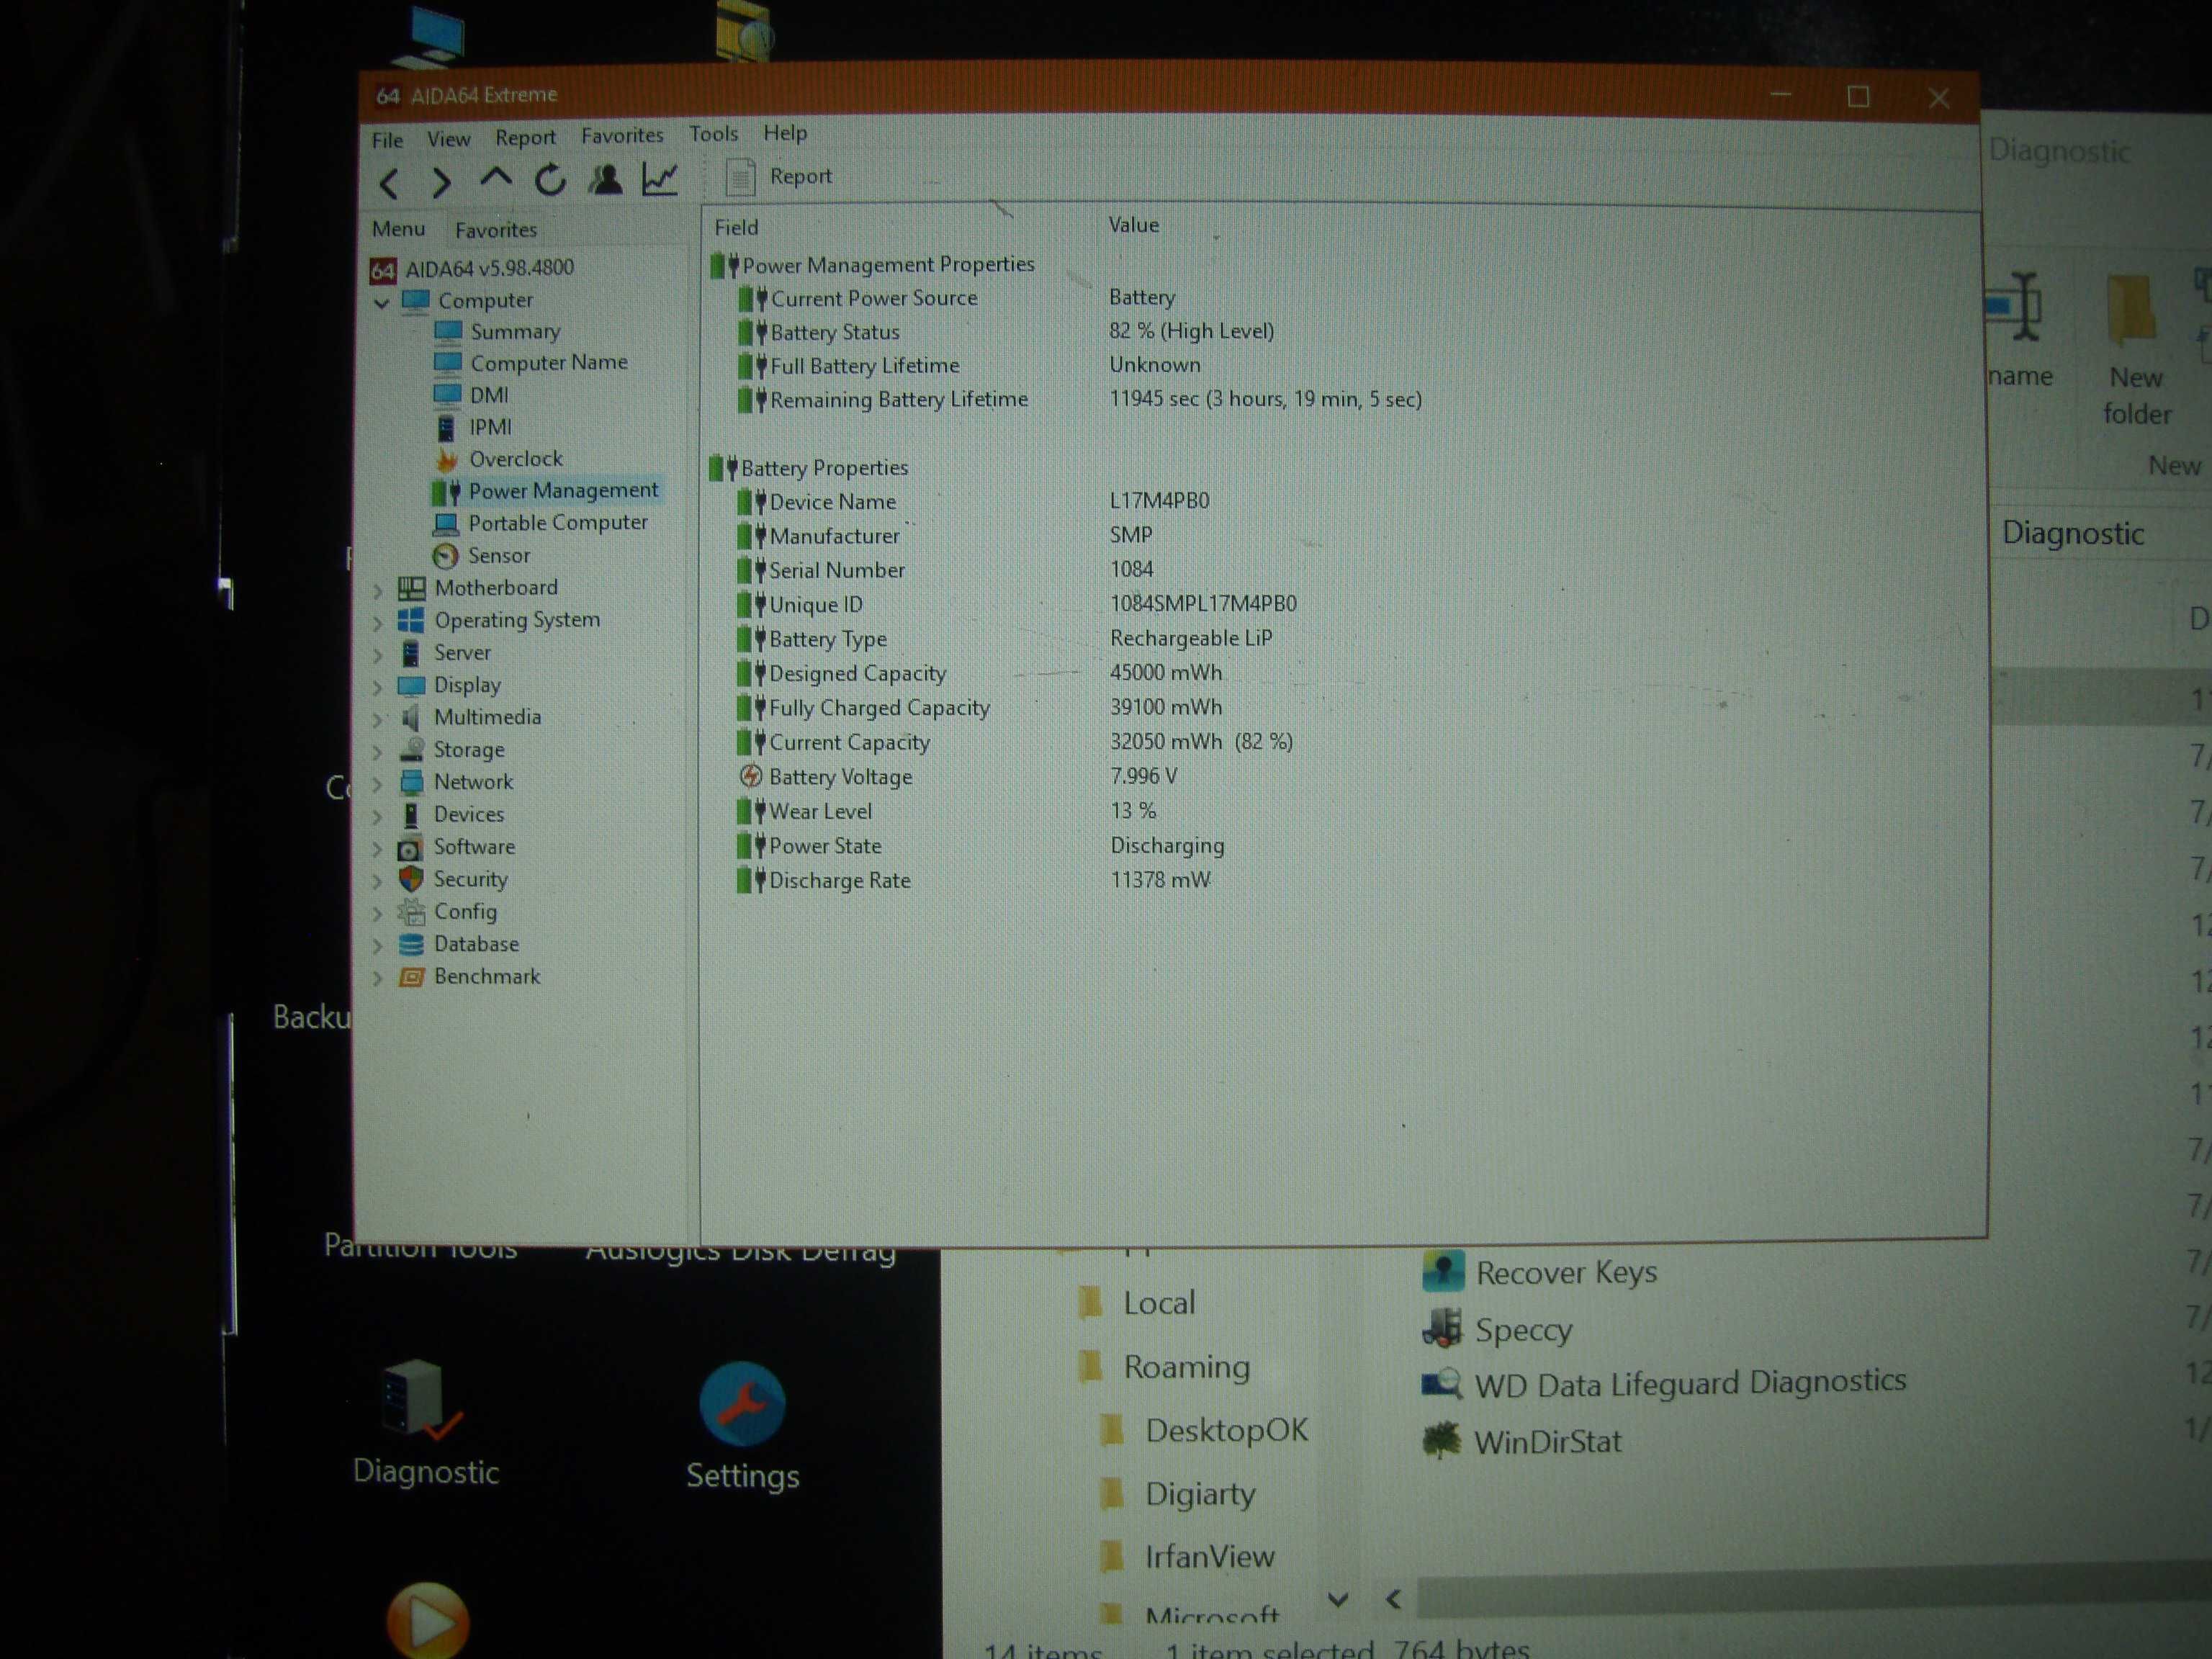Open Speccy in the Explorer window
This screenshot has width=2212, height=1659.
(1497, 1329)
